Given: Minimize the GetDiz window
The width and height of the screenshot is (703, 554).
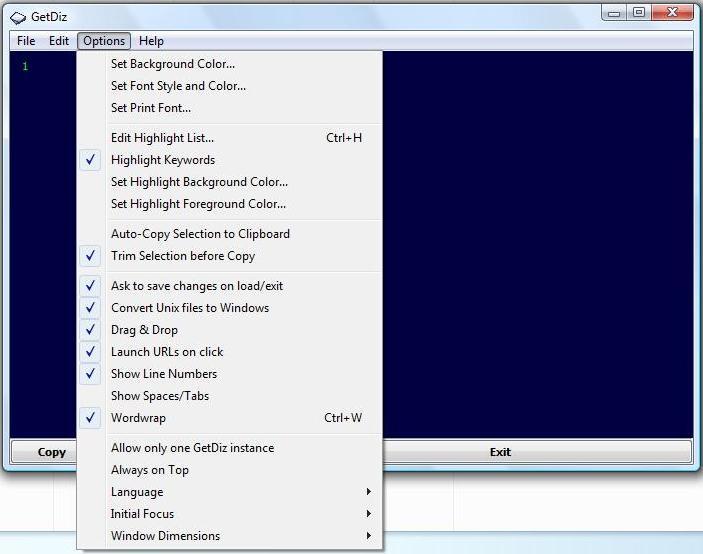Looking at the screenshot, I should tap(614, 13).
